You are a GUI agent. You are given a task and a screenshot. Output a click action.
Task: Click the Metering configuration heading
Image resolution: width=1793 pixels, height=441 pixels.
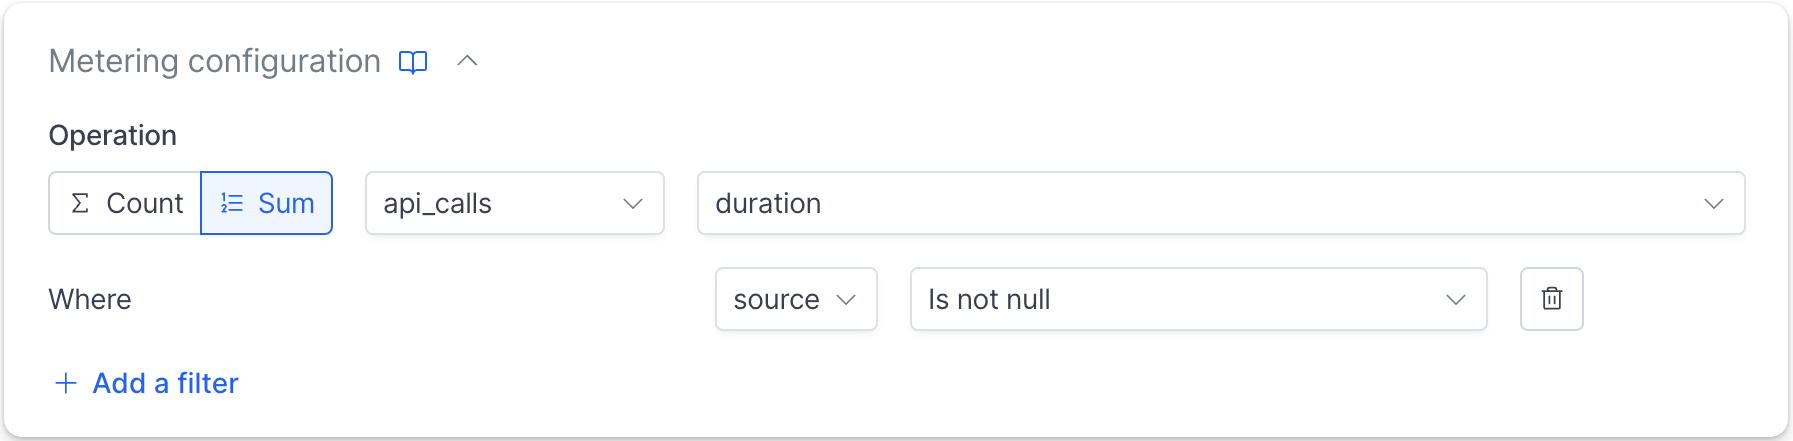click(x=215, y=61)
